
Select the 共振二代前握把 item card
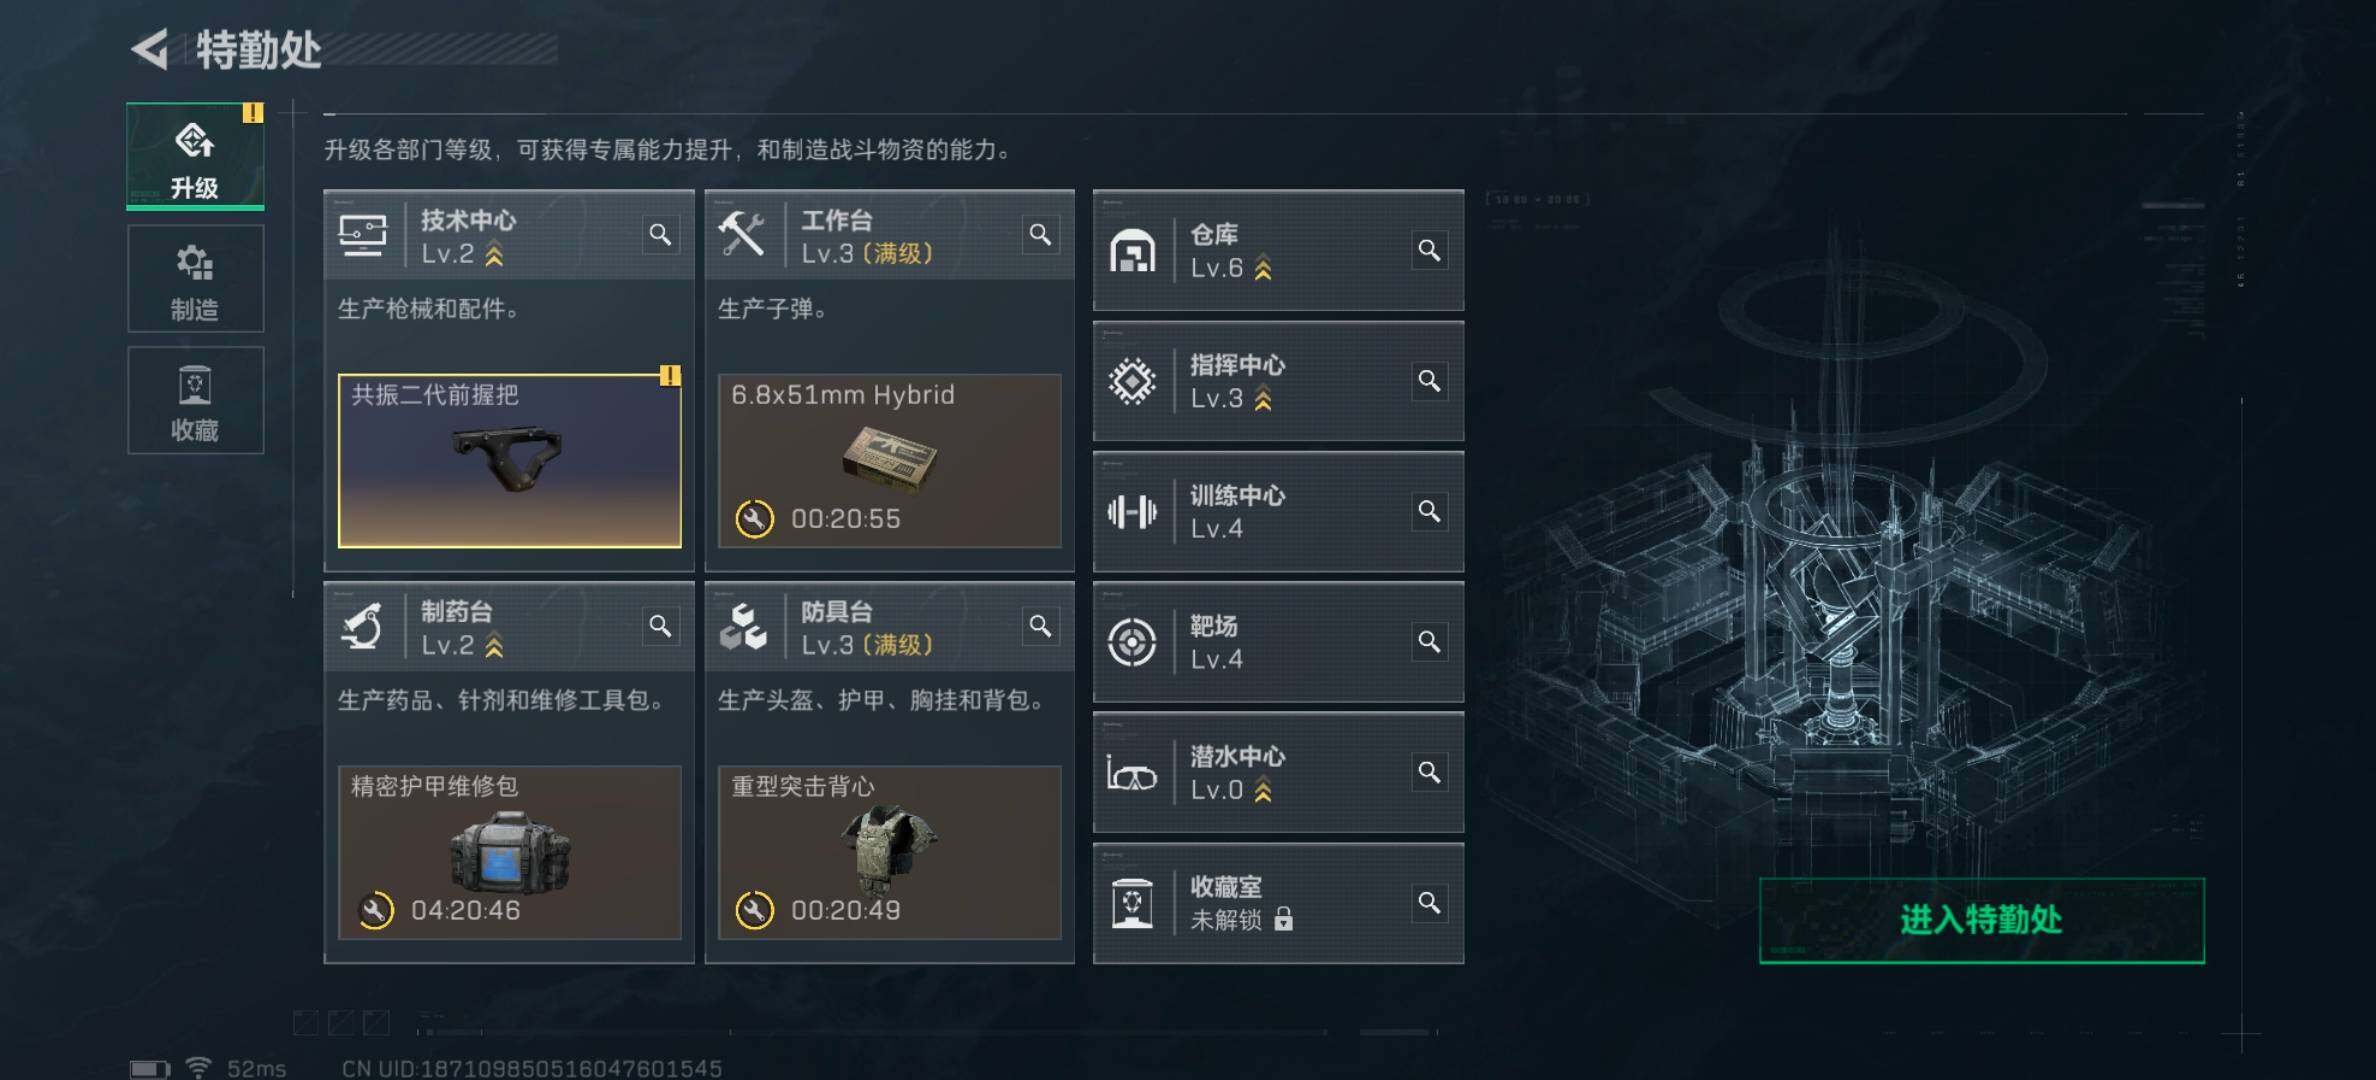510,461
